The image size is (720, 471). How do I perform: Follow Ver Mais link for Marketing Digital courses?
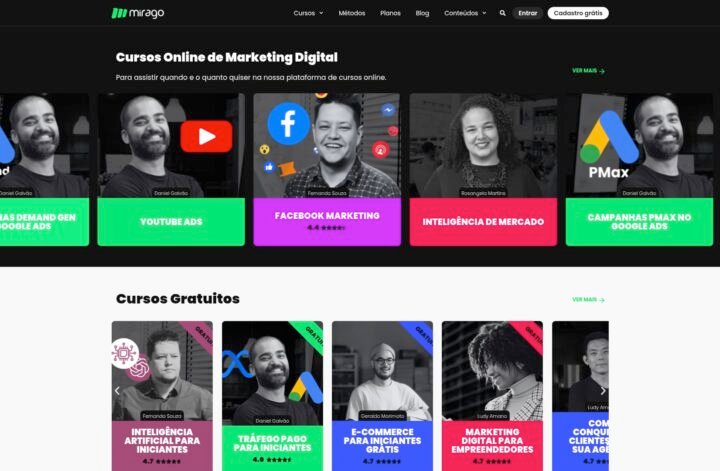coord(588,71)
